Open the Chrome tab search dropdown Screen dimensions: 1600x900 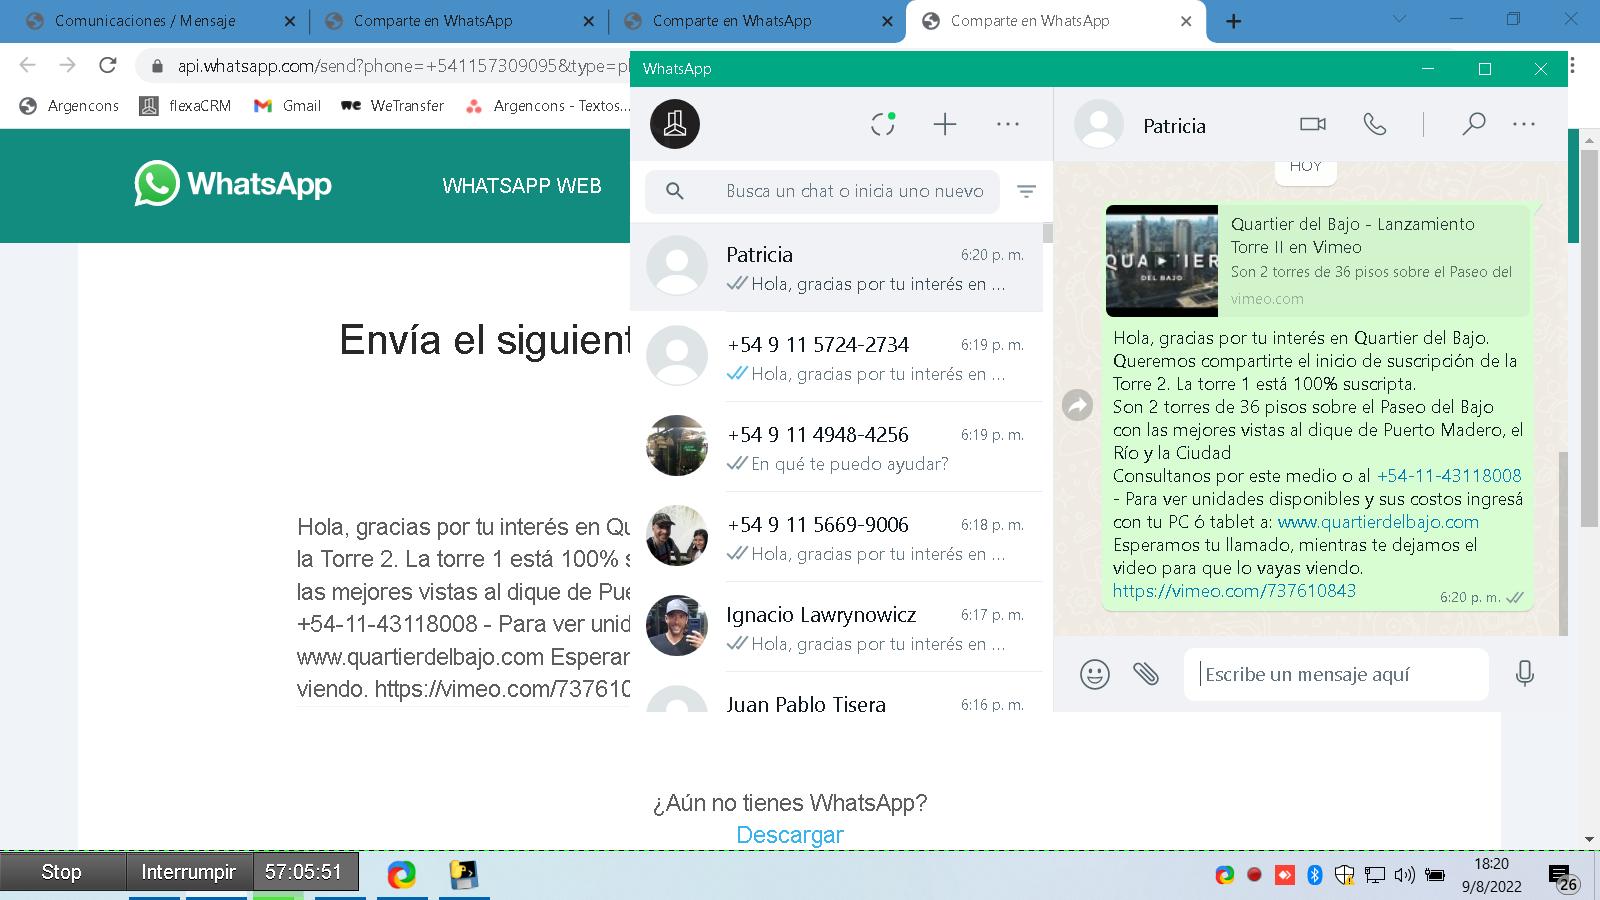1400,19
